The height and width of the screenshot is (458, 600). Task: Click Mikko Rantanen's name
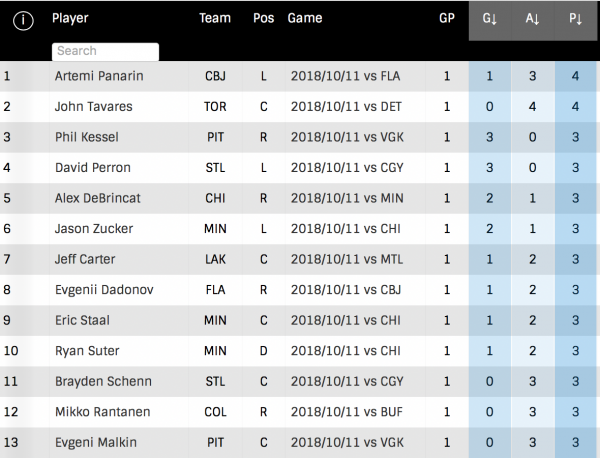tap(100, 412)
